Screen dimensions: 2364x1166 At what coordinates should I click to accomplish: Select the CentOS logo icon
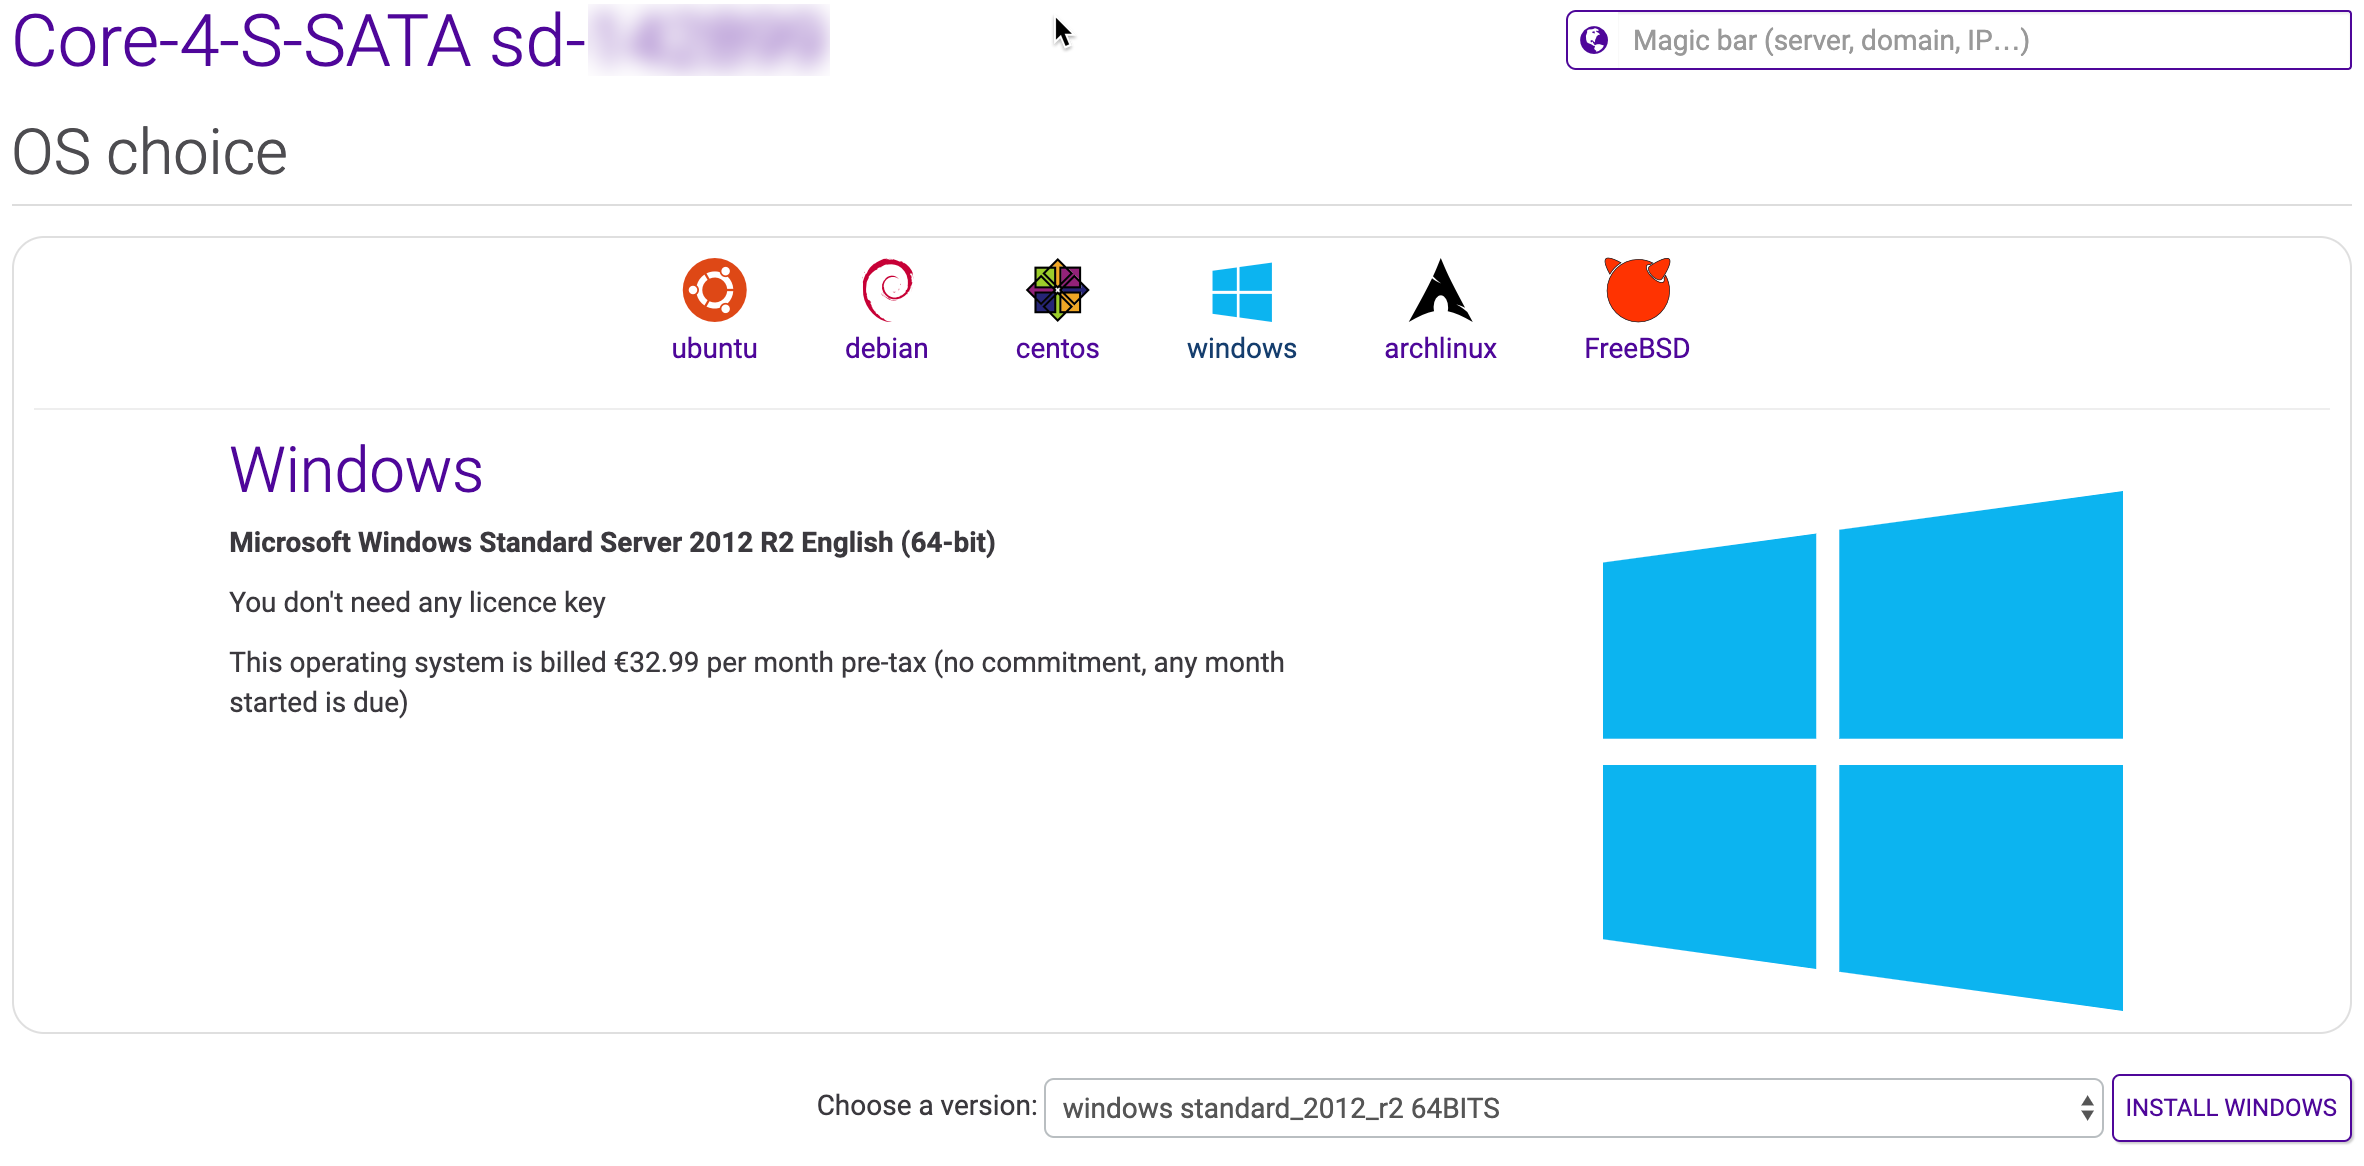tap(1057, 290)
